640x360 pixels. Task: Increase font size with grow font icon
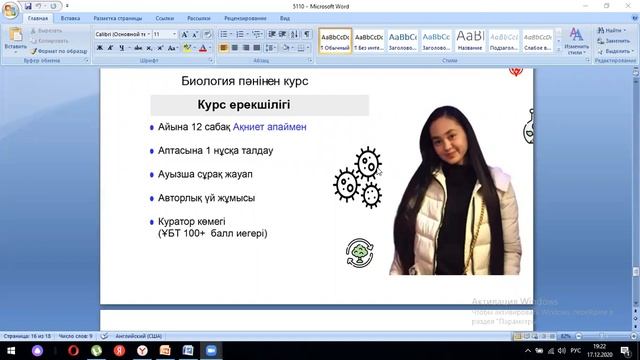(184, 34)
